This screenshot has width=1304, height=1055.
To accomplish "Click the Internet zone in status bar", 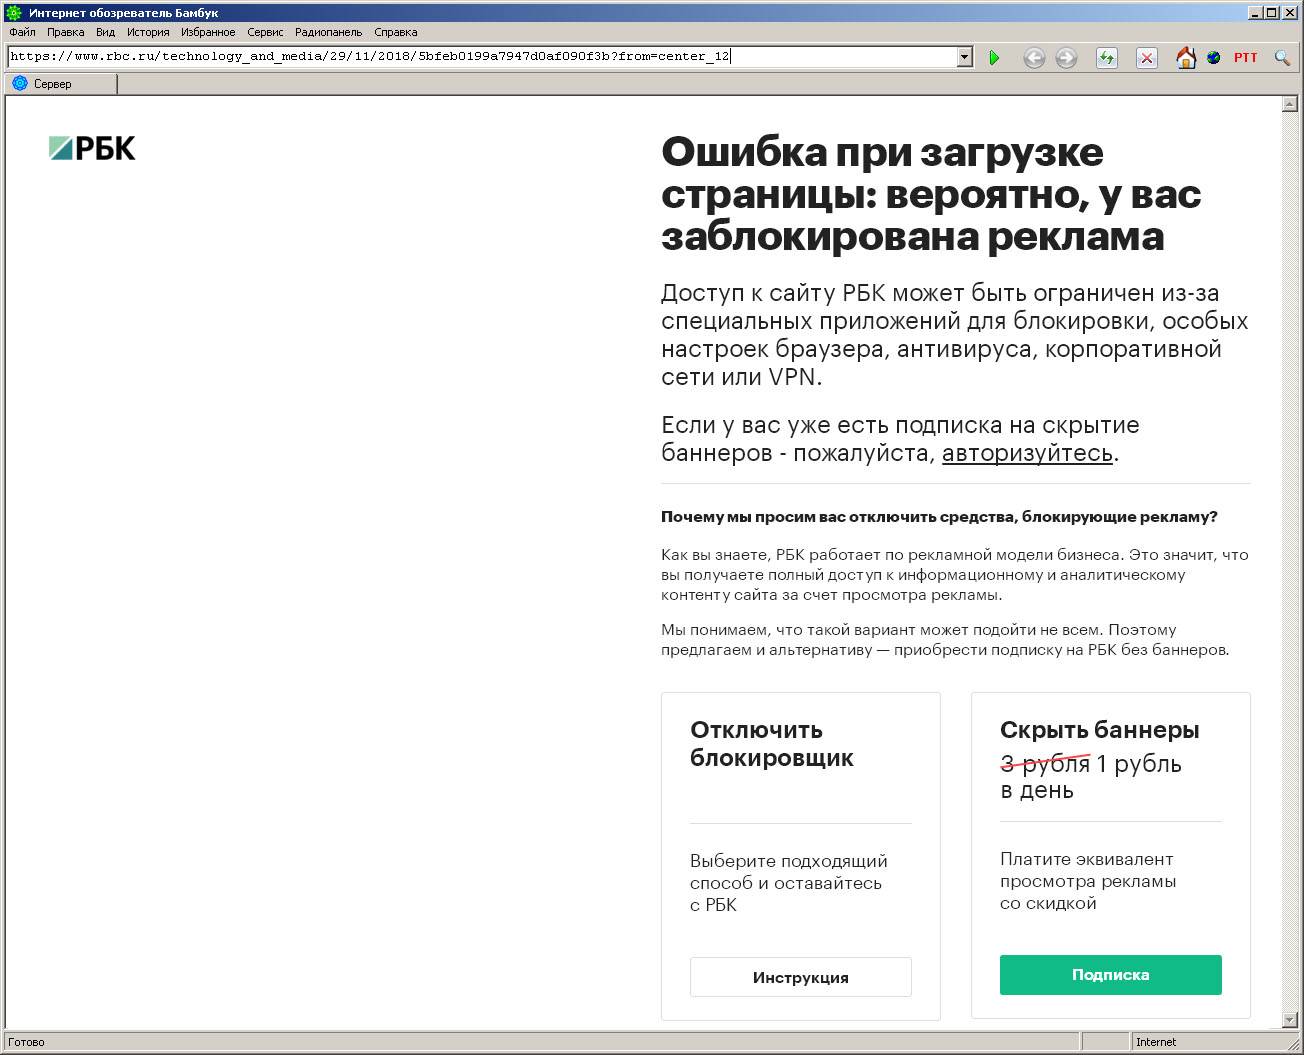I will (1156, 1042).
